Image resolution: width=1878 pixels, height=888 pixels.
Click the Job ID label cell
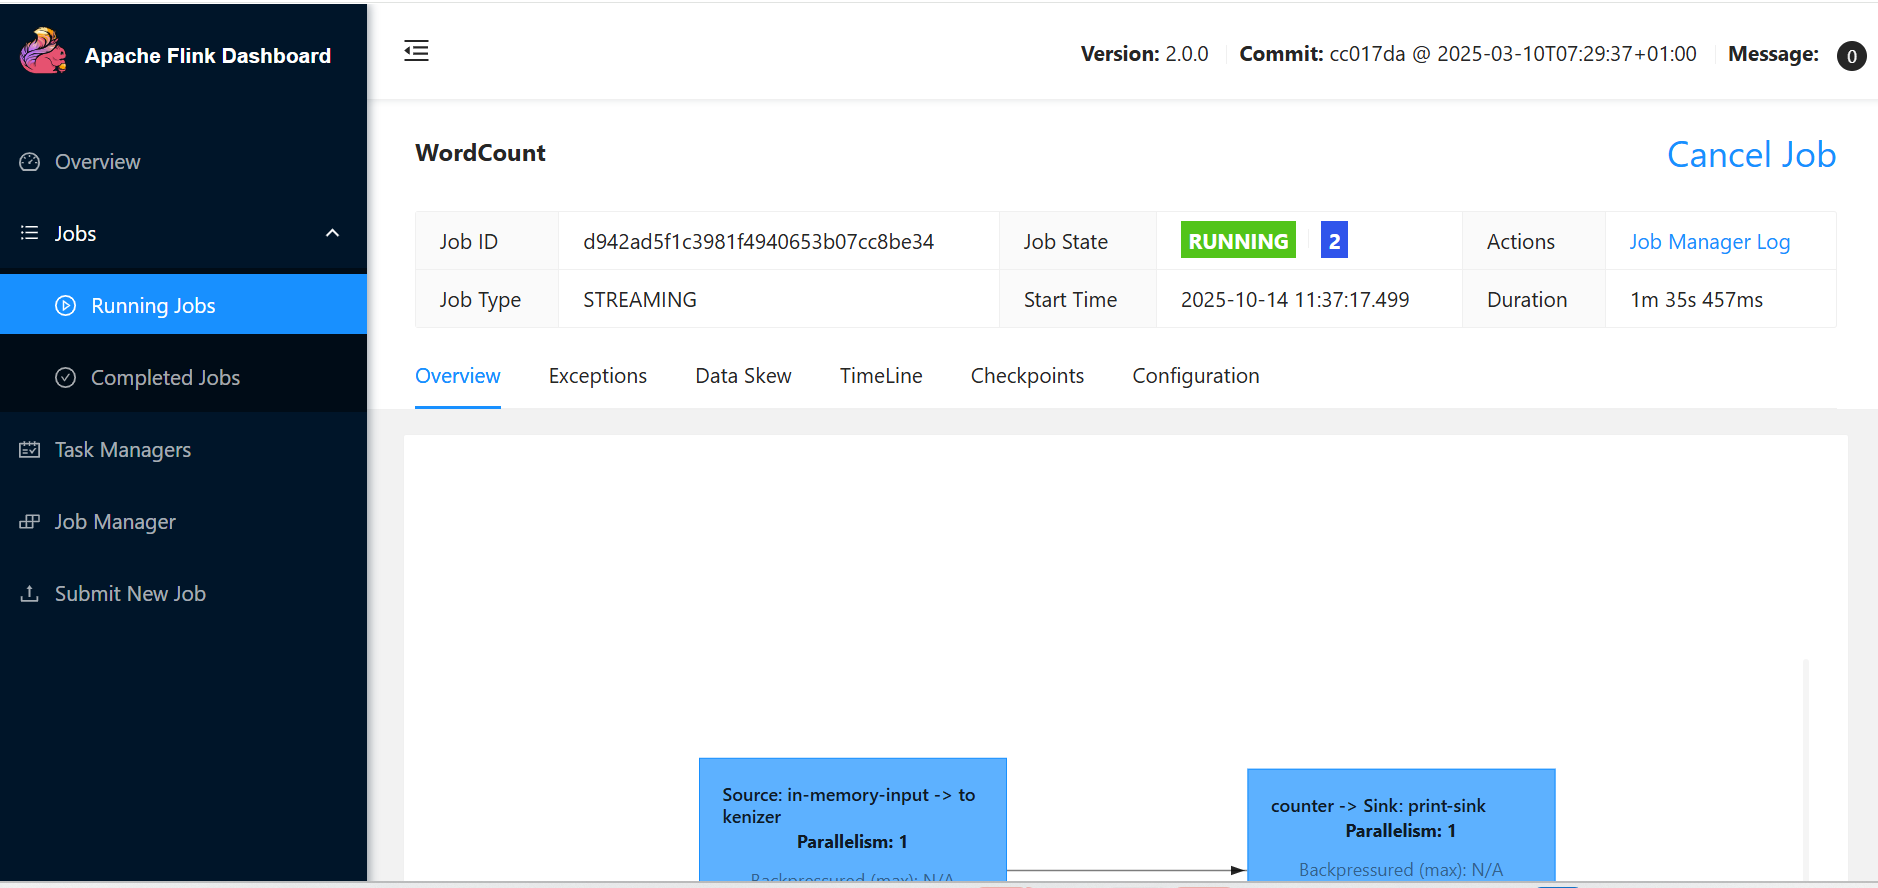[x=487, y=241]
